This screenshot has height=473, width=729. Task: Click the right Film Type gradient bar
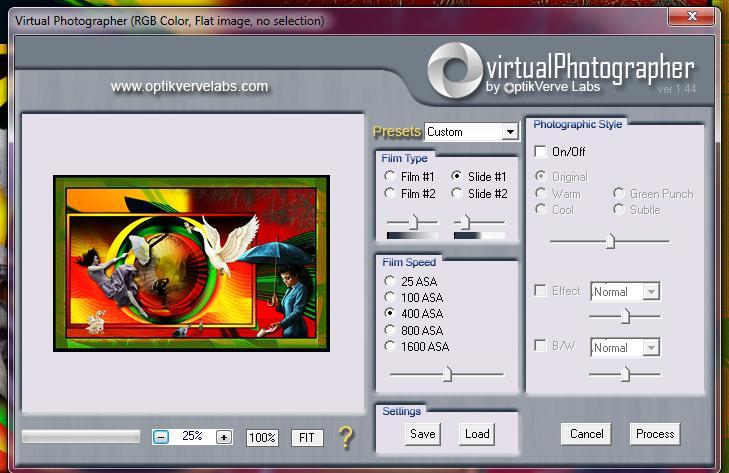coord(479,236)
